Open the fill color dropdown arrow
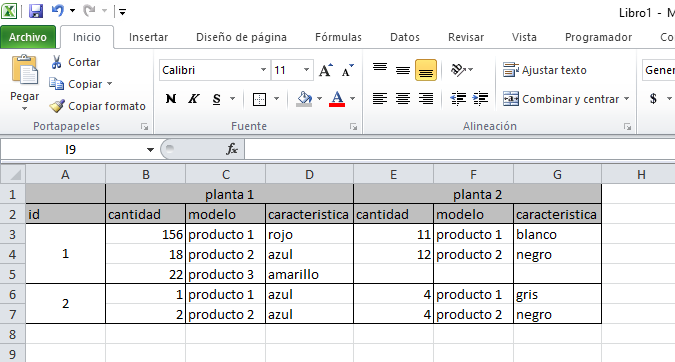Screen dimensions: 675x362 click(319, 99)
